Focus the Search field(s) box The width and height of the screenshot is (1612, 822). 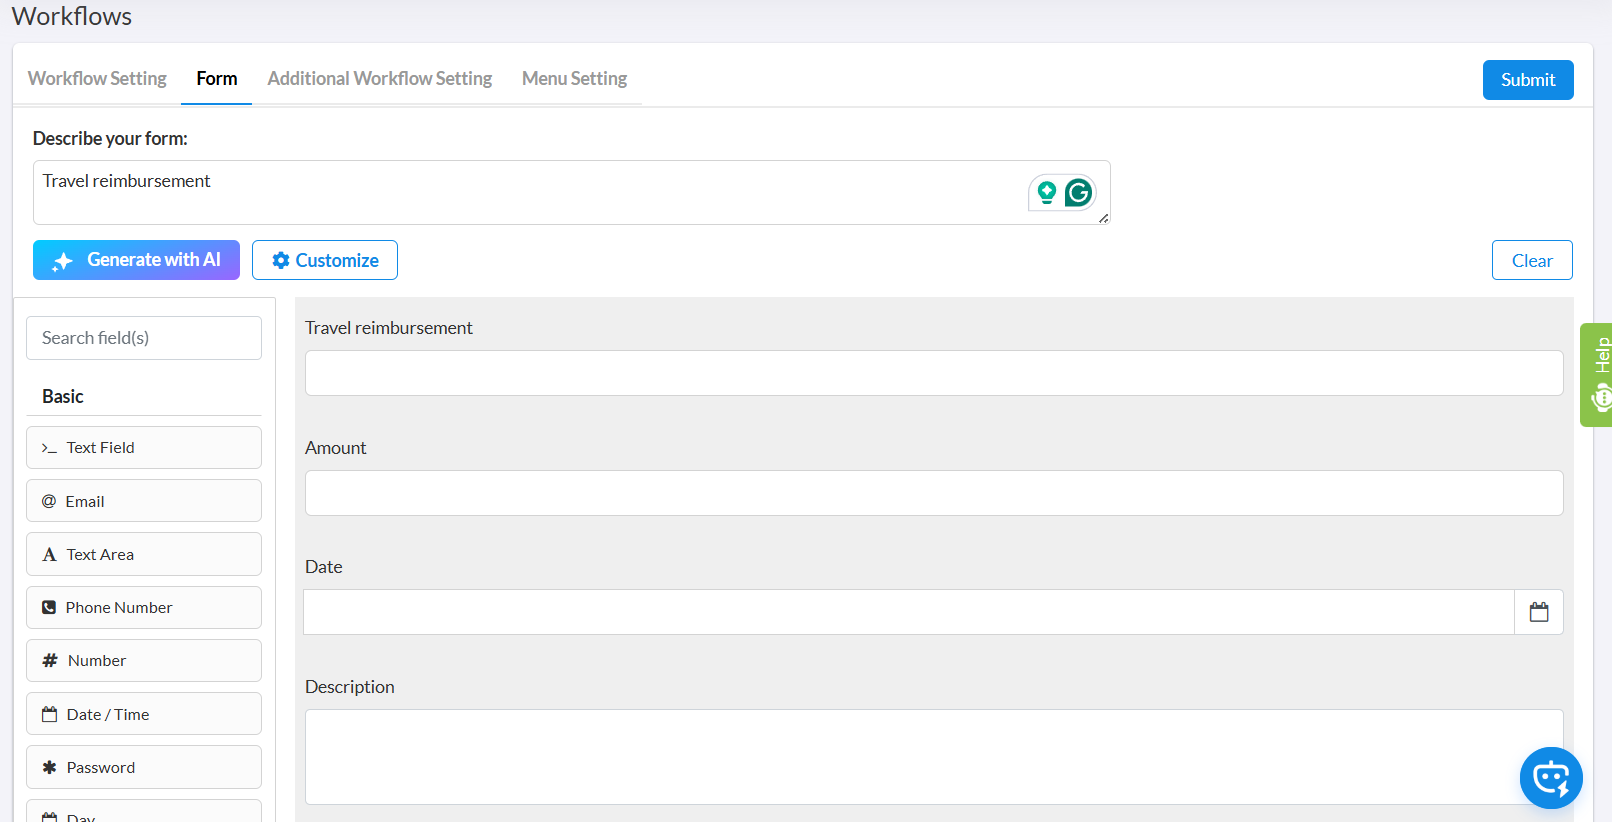[144, 338]
